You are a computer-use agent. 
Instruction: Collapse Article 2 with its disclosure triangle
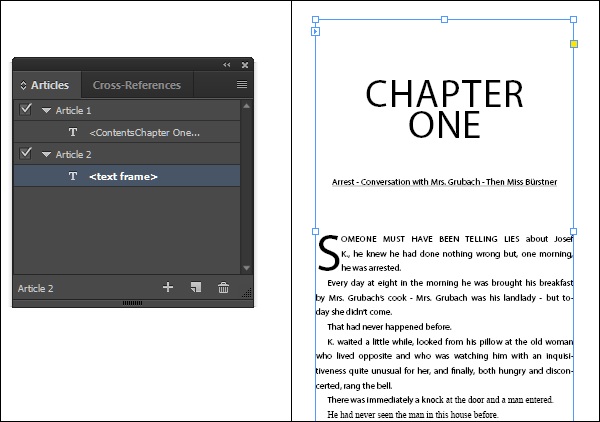46,155
